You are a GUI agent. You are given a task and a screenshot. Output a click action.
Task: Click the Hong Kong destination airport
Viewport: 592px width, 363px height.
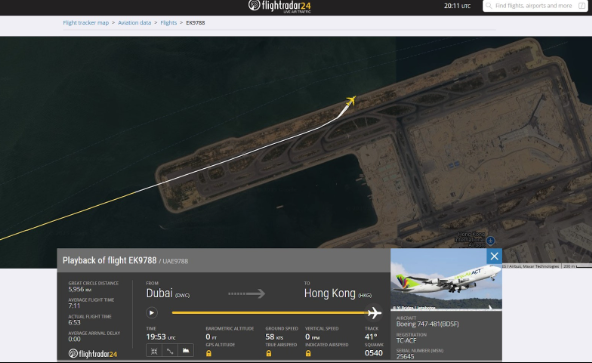pyautogui.click(x=338, y=293)
